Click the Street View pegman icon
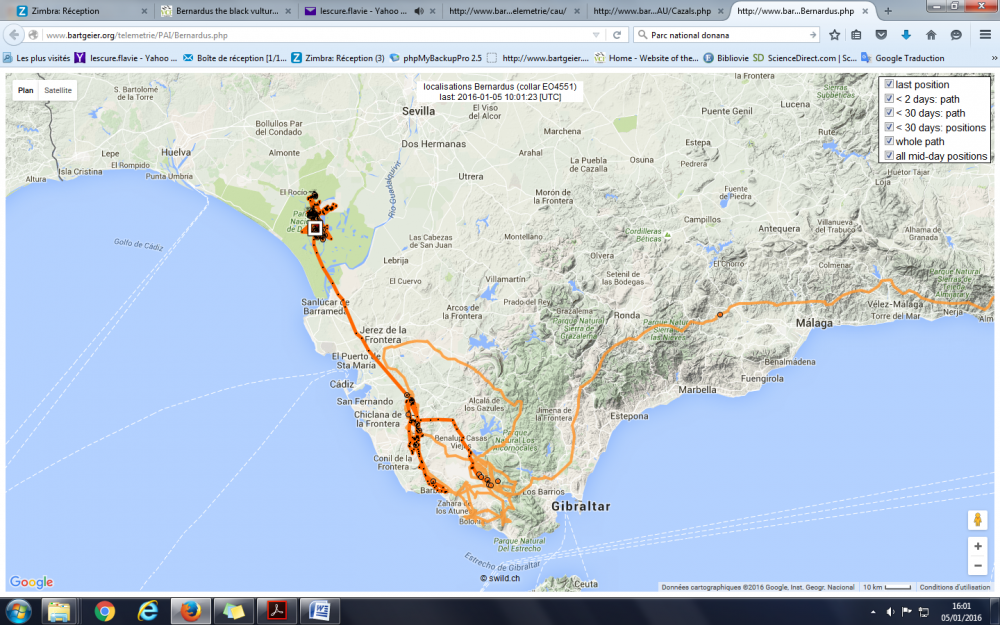This screenshot has width=1000, height=625. coord(977,520)
